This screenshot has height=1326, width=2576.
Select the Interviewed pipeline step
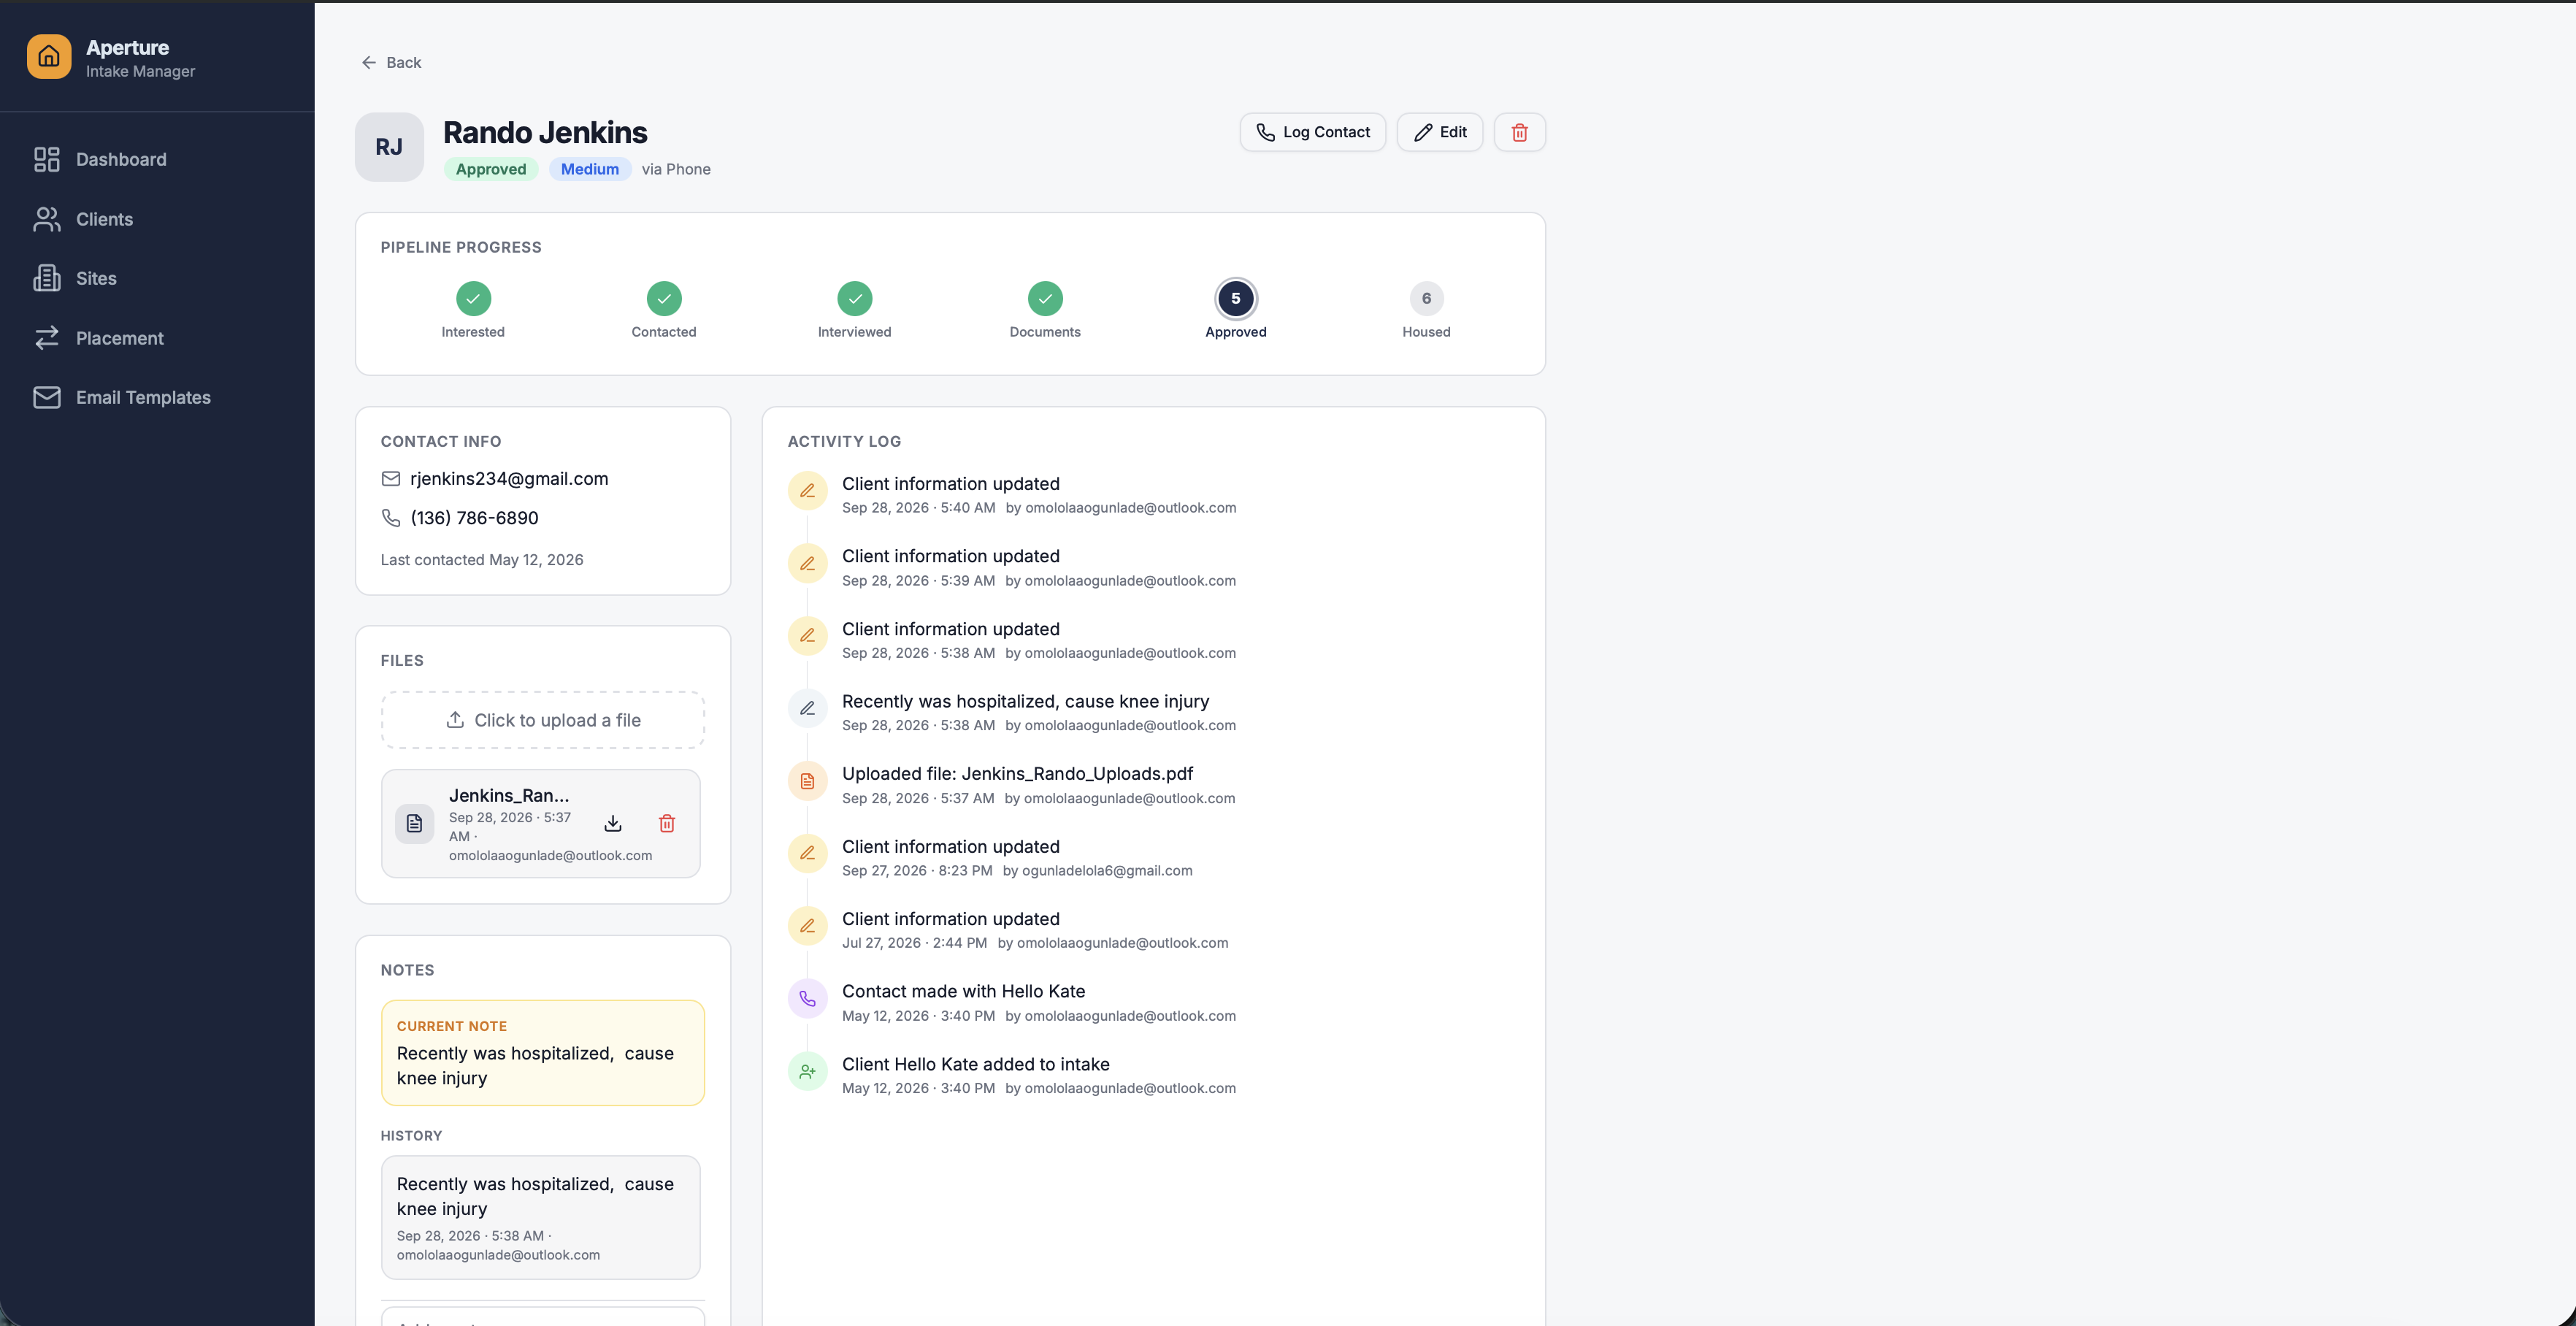[x=854, y=298]
